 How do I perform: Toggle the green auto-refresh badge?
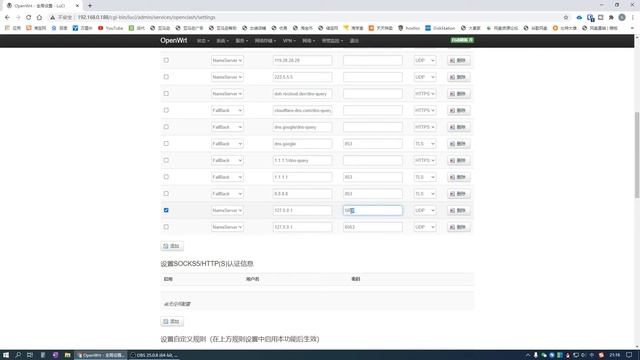(x=462, y=40)
